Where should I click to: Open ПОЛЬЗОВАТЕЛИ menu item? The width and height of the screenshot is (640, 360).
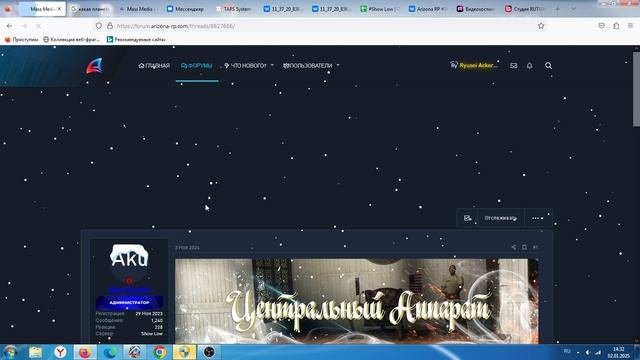(307, 66)
